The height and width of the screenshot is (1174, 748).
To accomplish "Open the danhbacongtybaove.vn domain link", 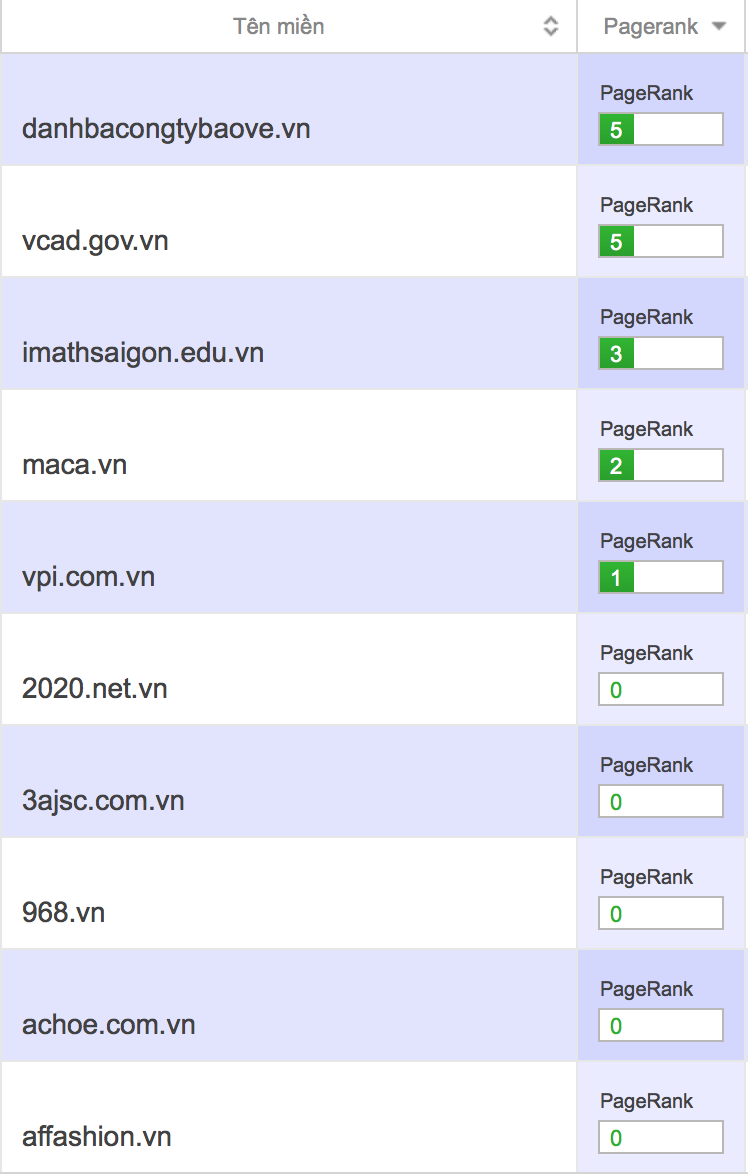I will click(x=166, y=129).
